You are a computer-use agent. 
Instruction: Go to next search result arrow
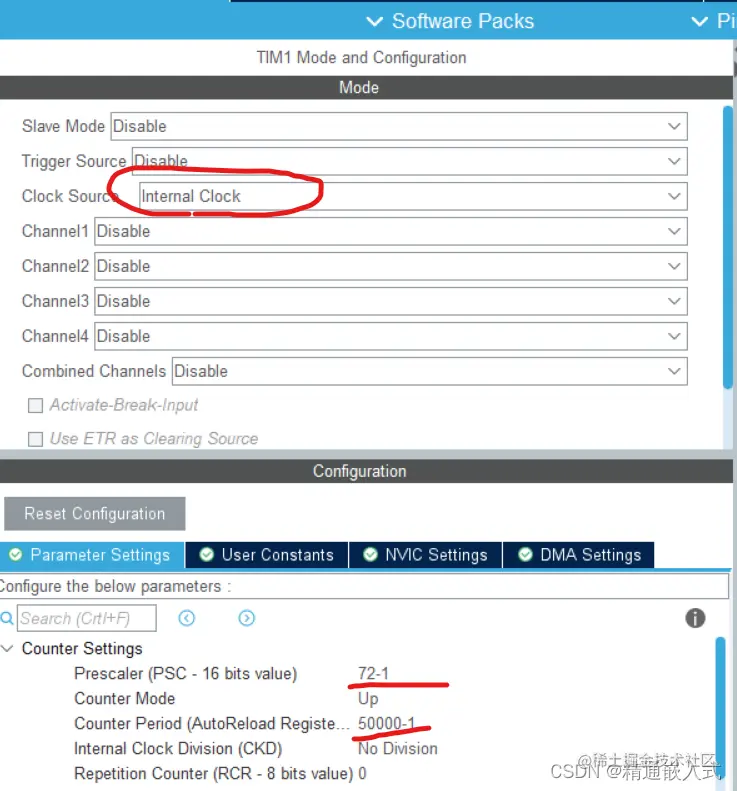pos(247,618)
